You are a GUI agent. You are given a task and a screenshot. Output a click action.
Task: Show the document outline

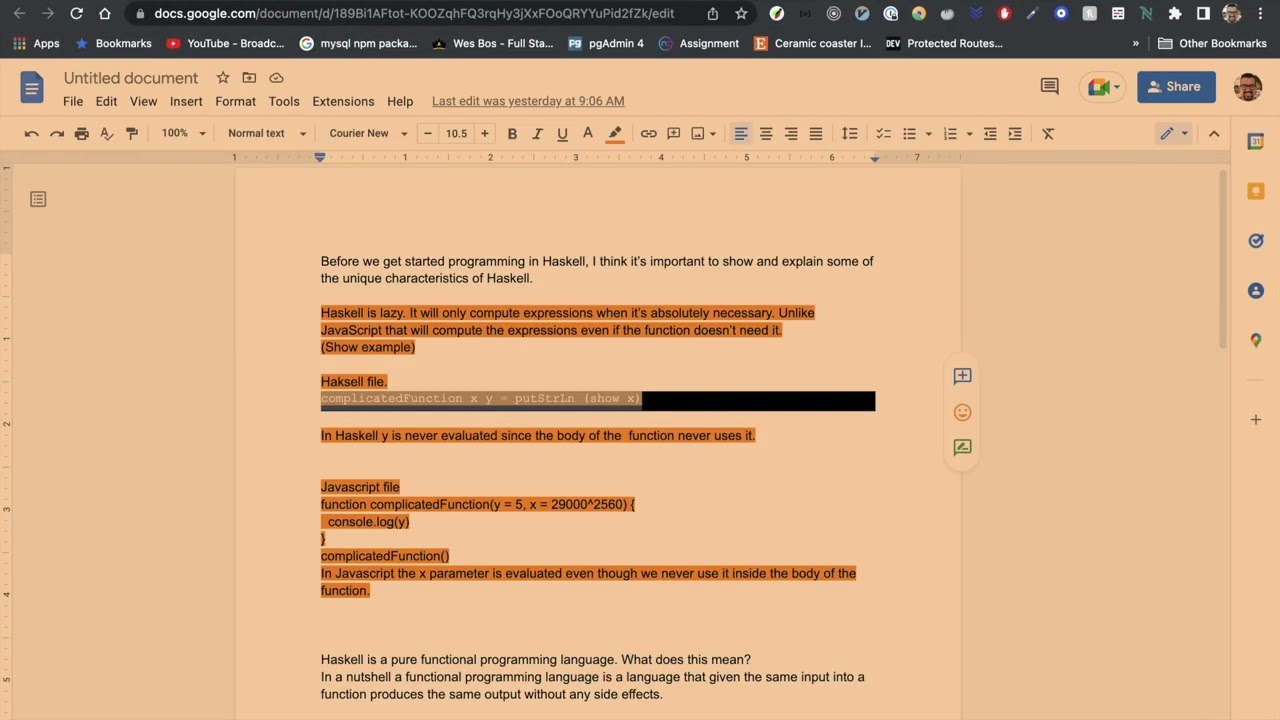tap(38, 199)
